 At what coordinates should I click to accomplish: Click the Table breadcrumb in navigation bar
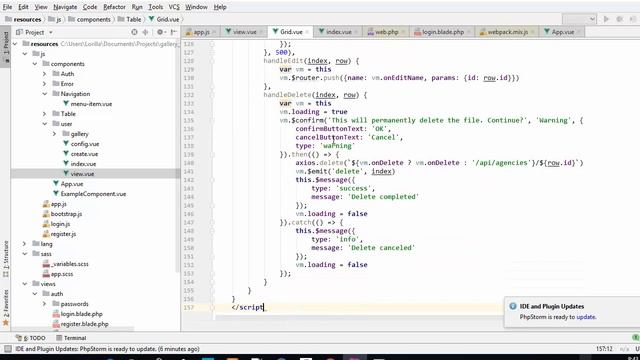point(130,19)
